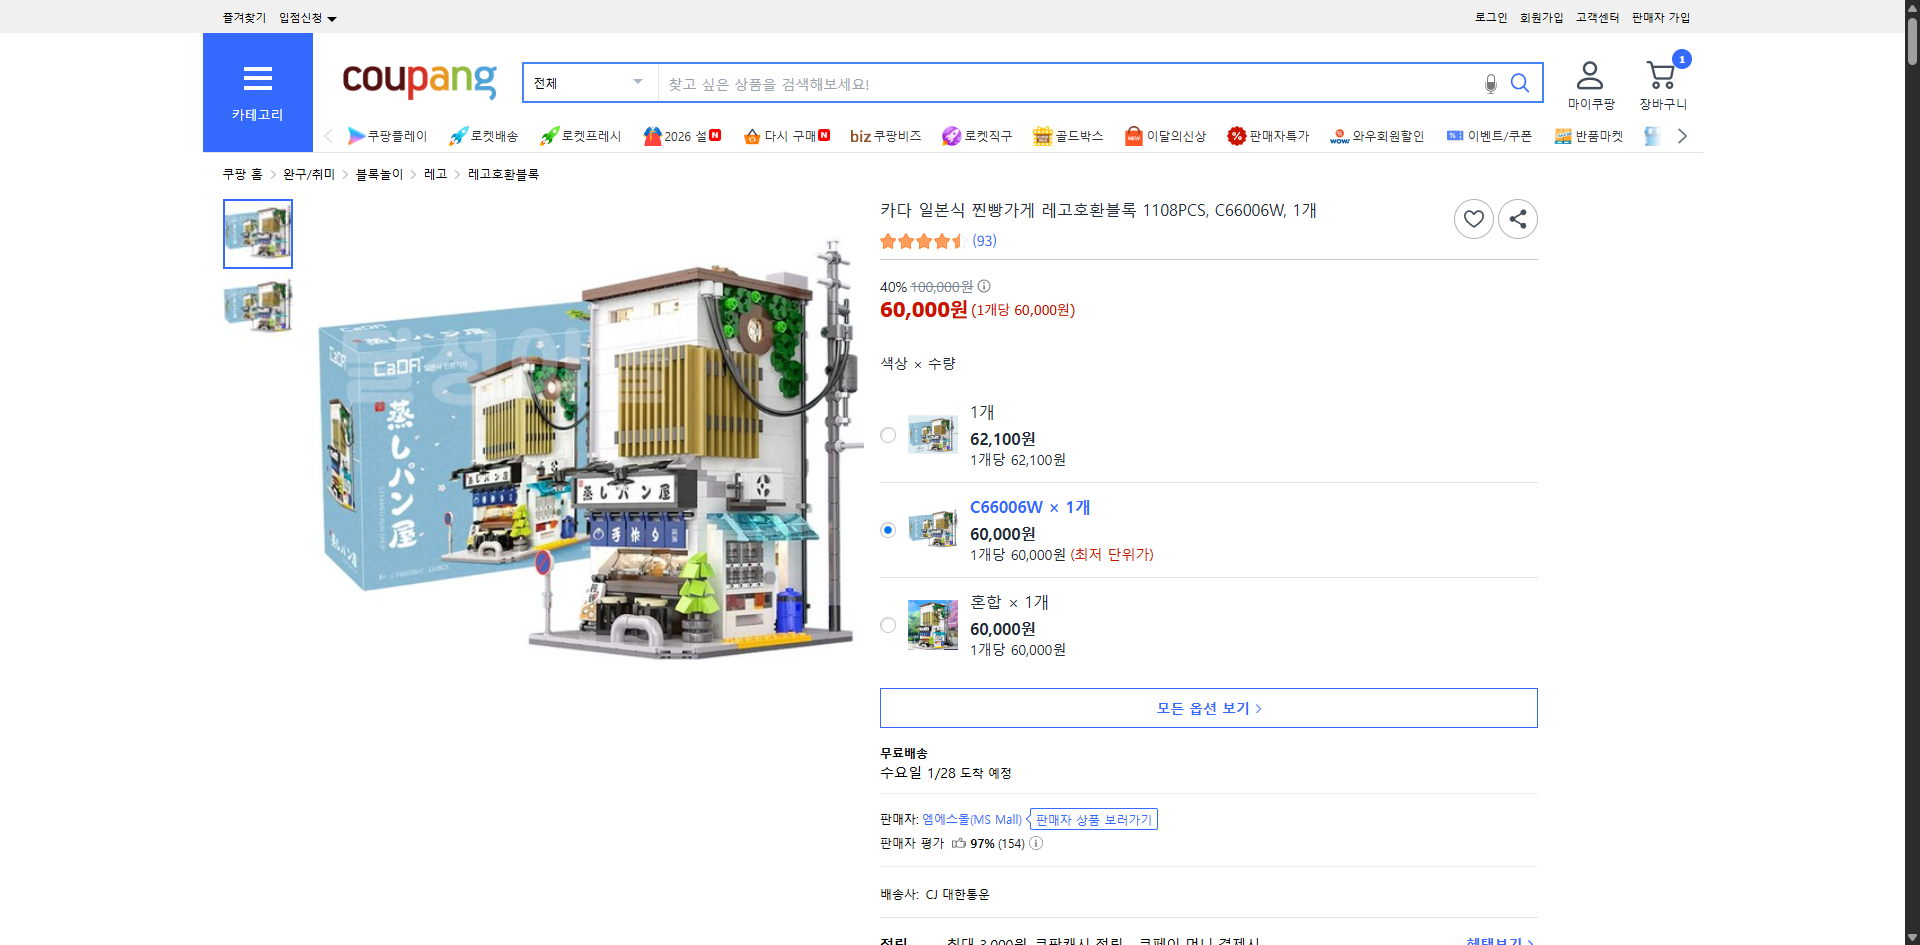The image size is (1920, 945).
Task: Share the product via share icon
Action: 1517,218
